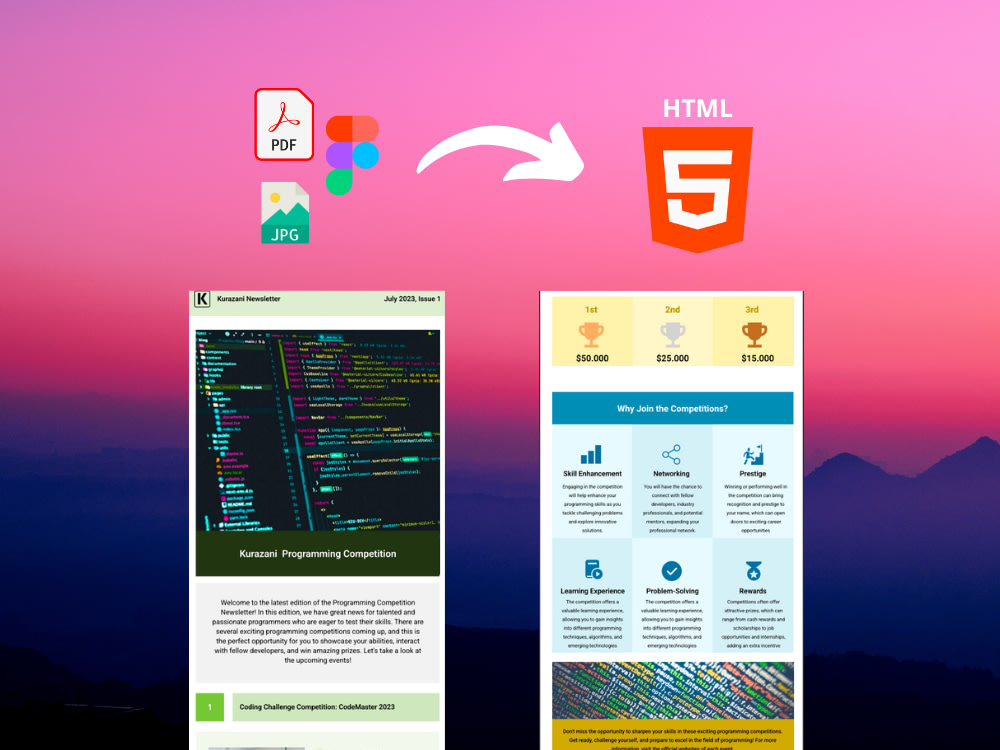Click the silver 2nd place trophy icon
The height and width of the screenshot is (750, 1000).
672,334
